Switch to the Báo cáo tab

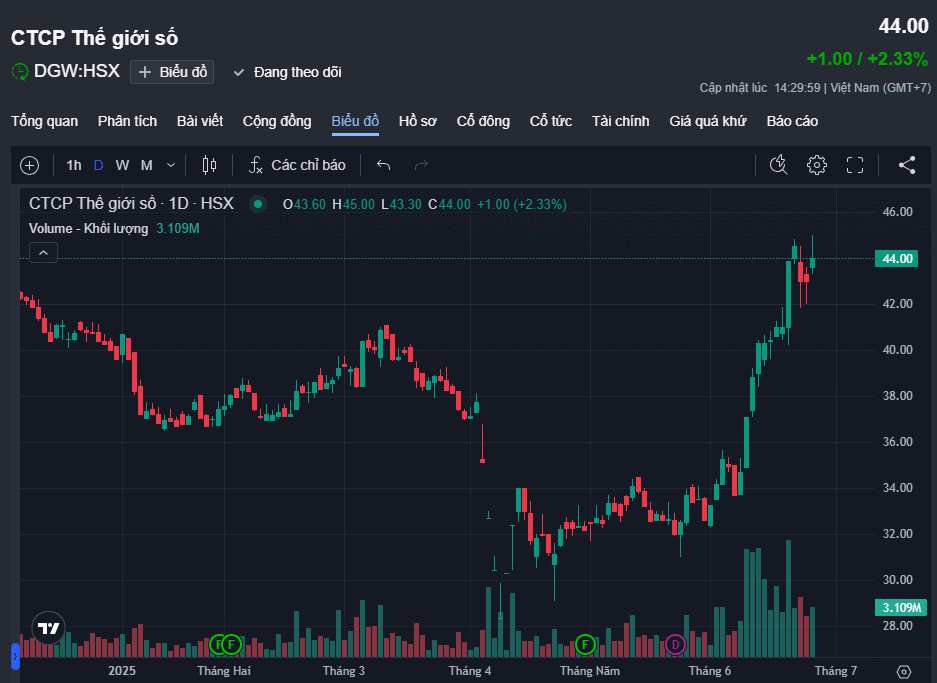click(792, 121)
